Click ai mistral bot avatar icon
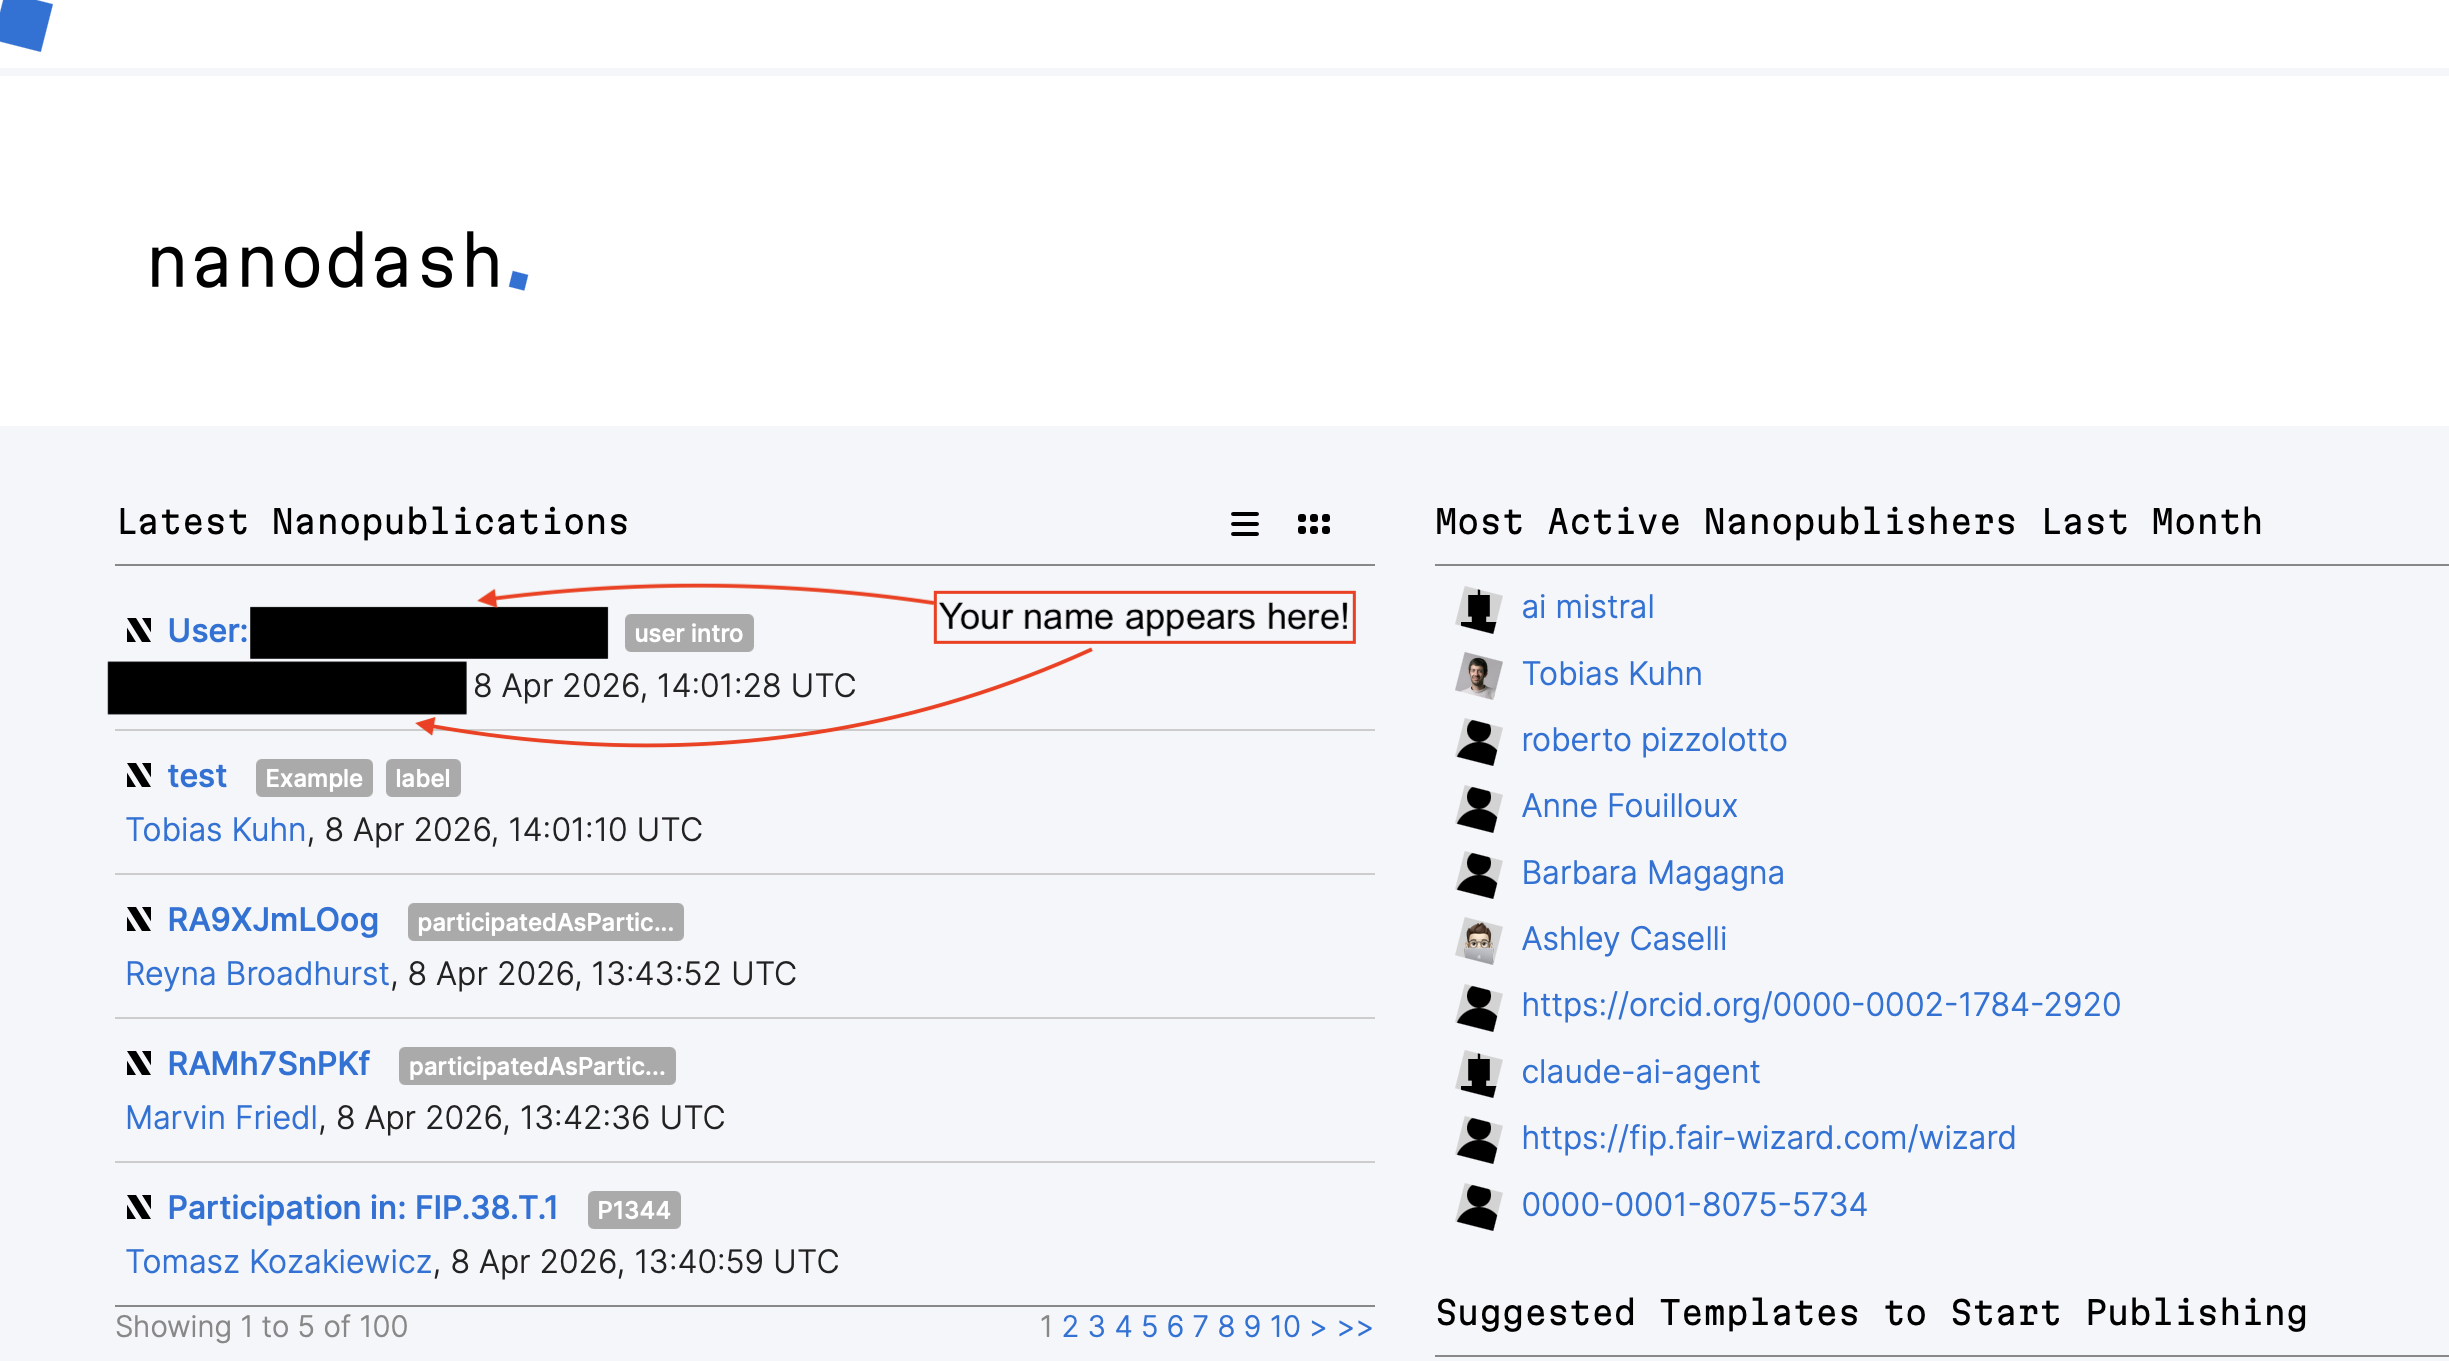Screen dimensions: 2449x1361 (x=1478, y=608)
